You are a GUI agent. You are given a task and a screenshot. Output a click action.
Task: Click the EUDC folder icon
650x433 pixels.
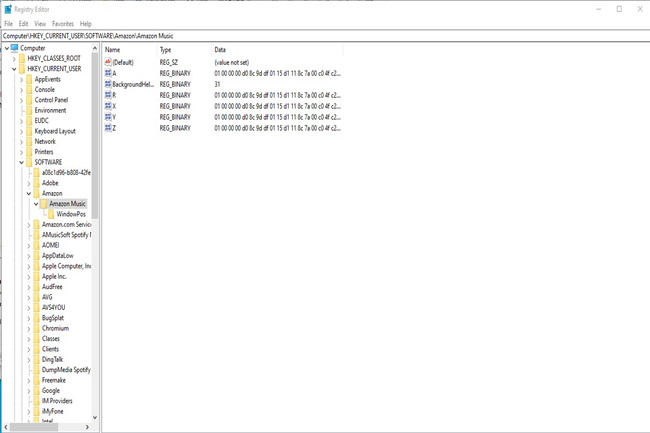[x=29, y=121]
